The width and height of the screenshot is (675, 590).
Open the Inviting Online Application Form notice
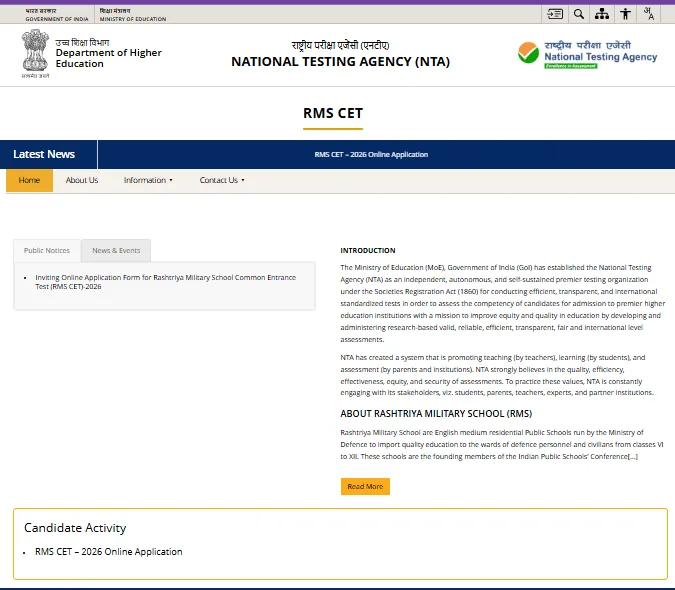[165, 282]
